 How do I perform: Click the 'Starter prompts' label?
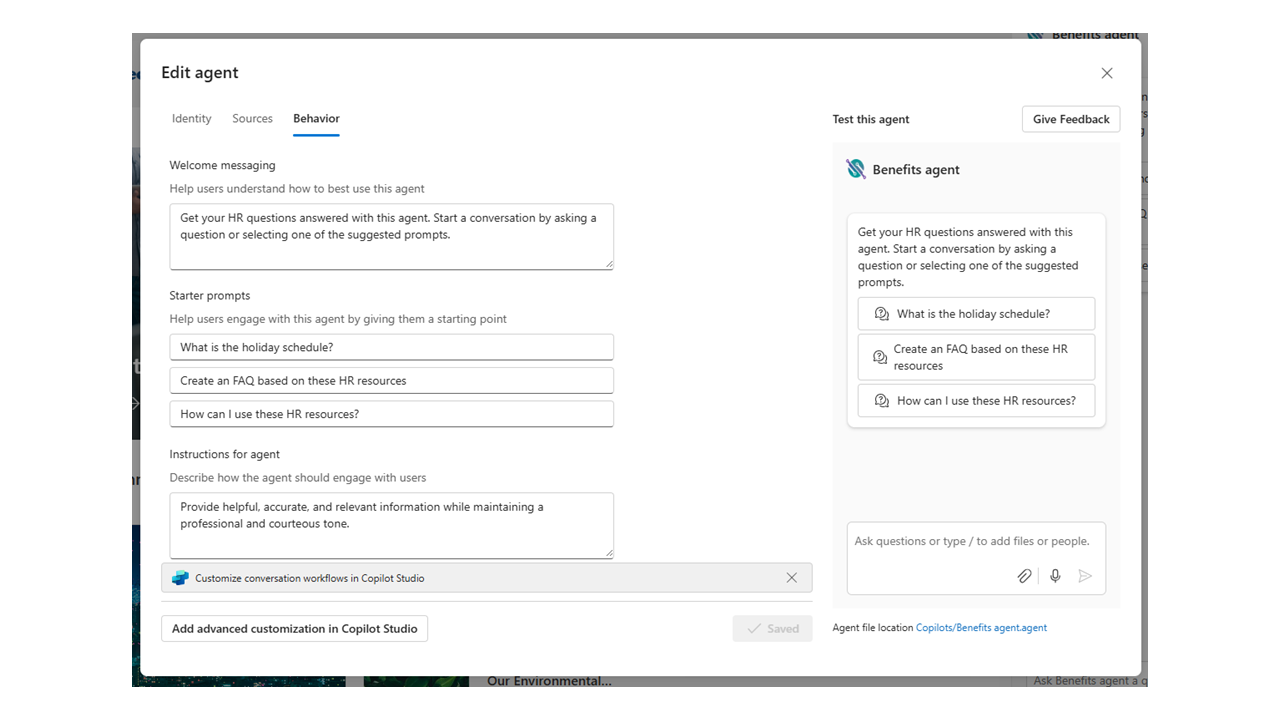(210, 296)
